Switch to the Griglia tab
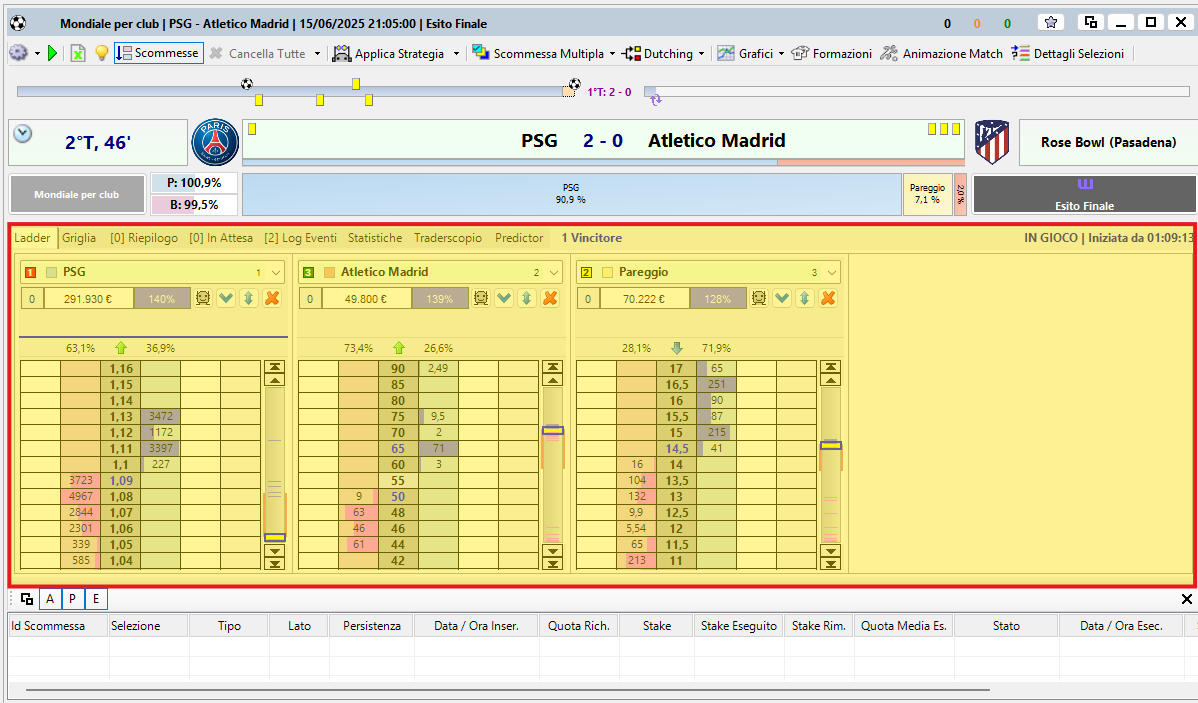This screenshot has height=703, width=1198. point(79,238)
